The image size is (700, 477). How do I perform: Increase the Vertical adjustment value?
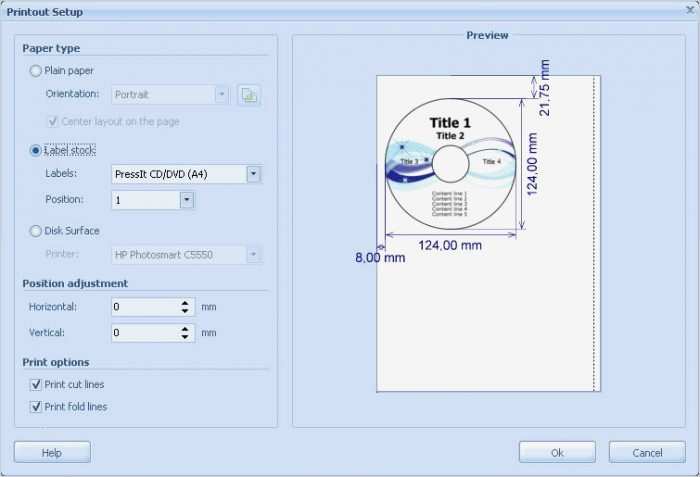point(185,329)
